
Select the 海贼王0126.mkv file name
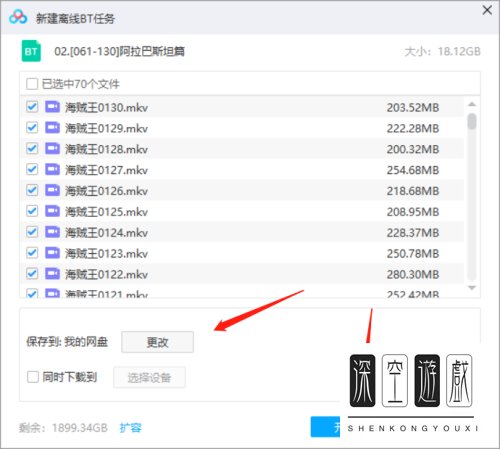point(106,191)
